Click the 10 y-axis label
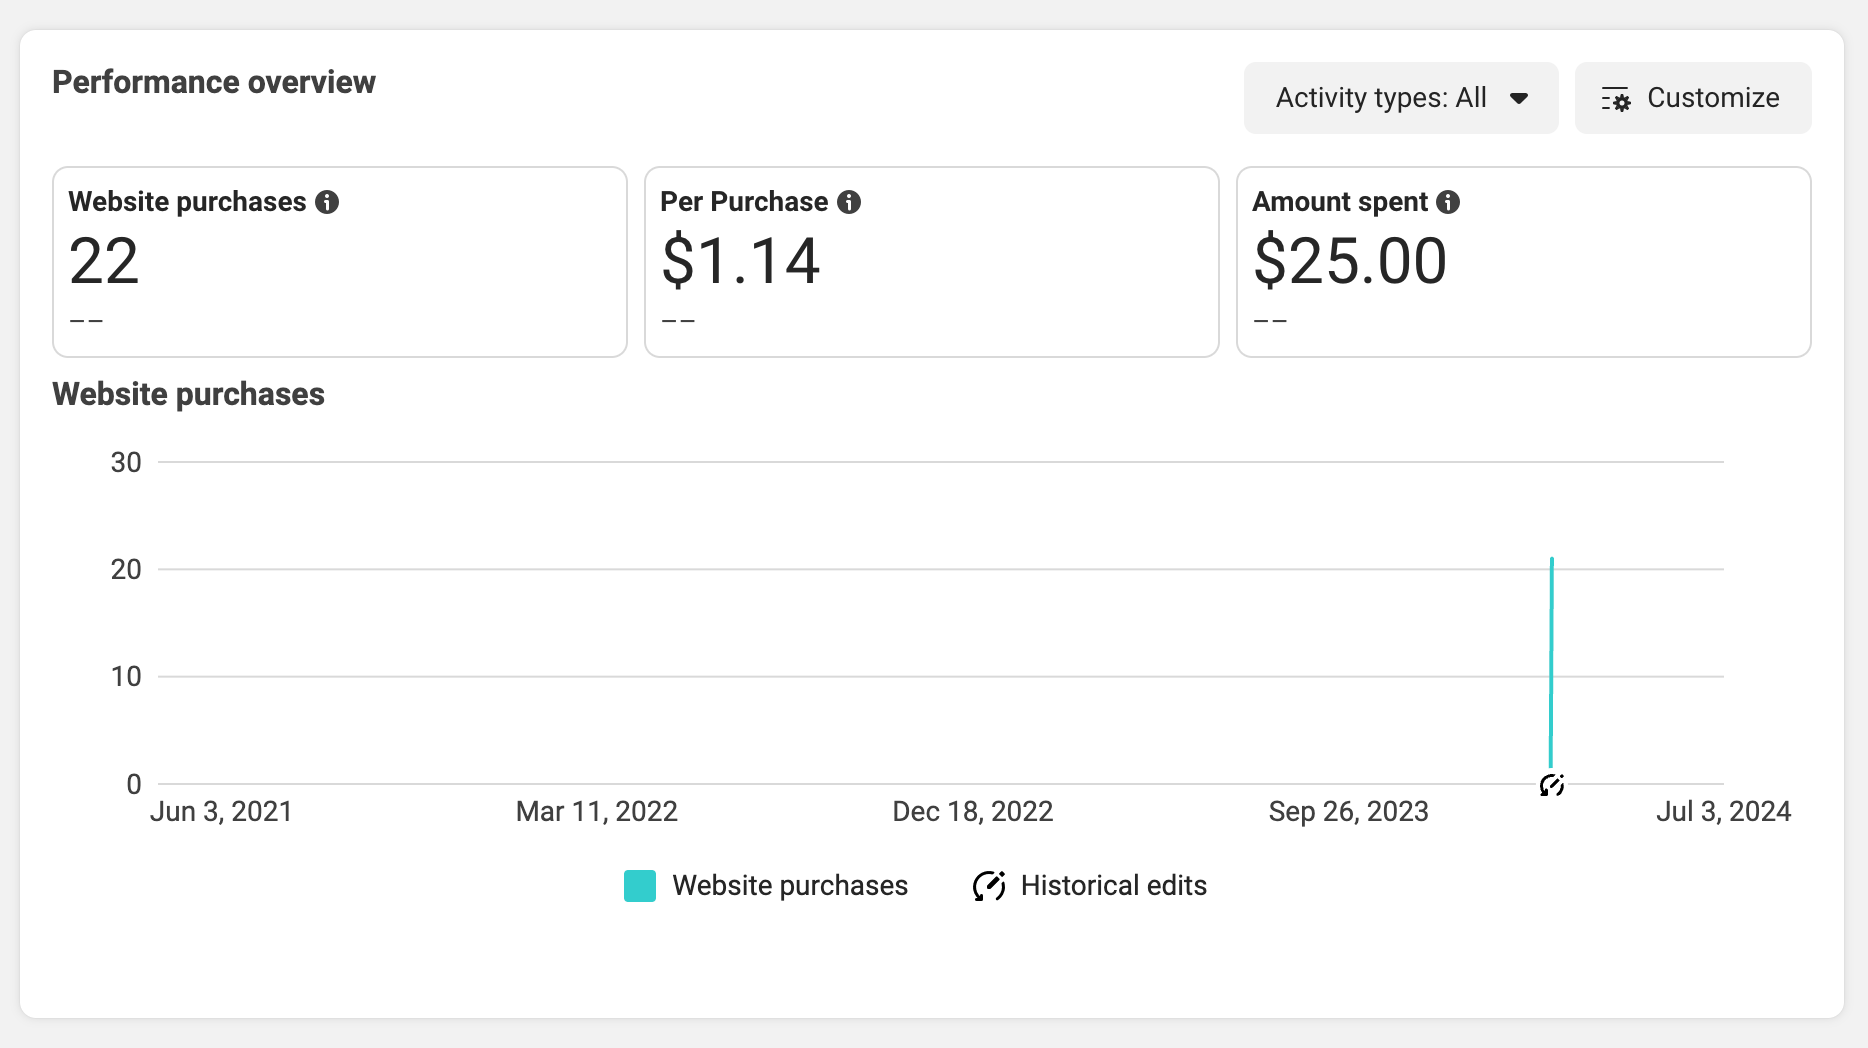1868x1048 pixels. pyautogui.click(x=126, y=677)
